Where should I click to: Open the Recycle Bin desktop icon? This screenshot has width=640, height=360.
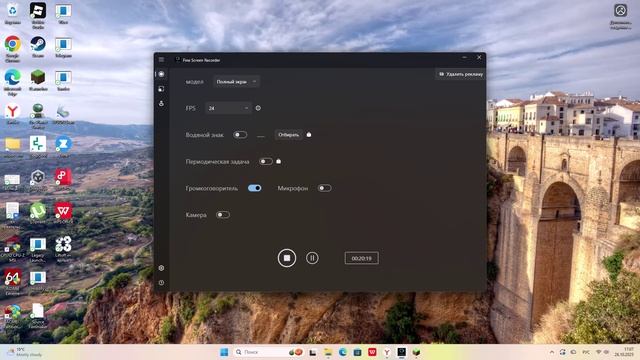[13, 14]
